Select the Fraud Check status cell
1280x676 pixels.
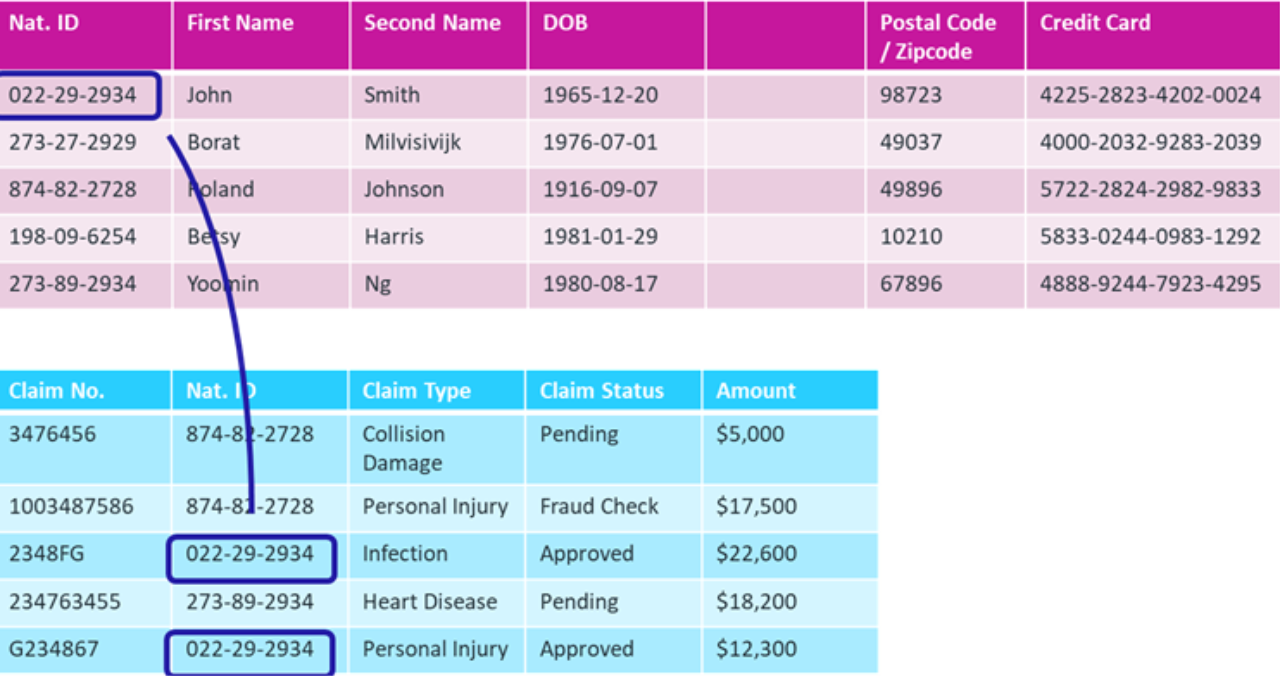[599, 506]
